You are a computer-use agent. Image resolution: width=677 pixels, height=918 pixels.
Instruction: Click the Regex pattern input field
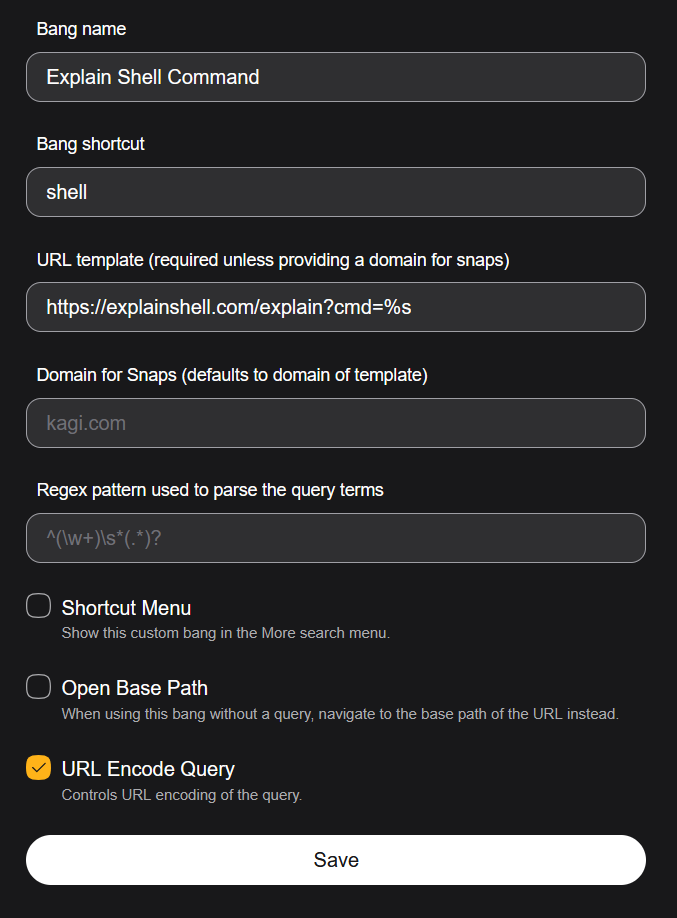(x=336, y=538)
